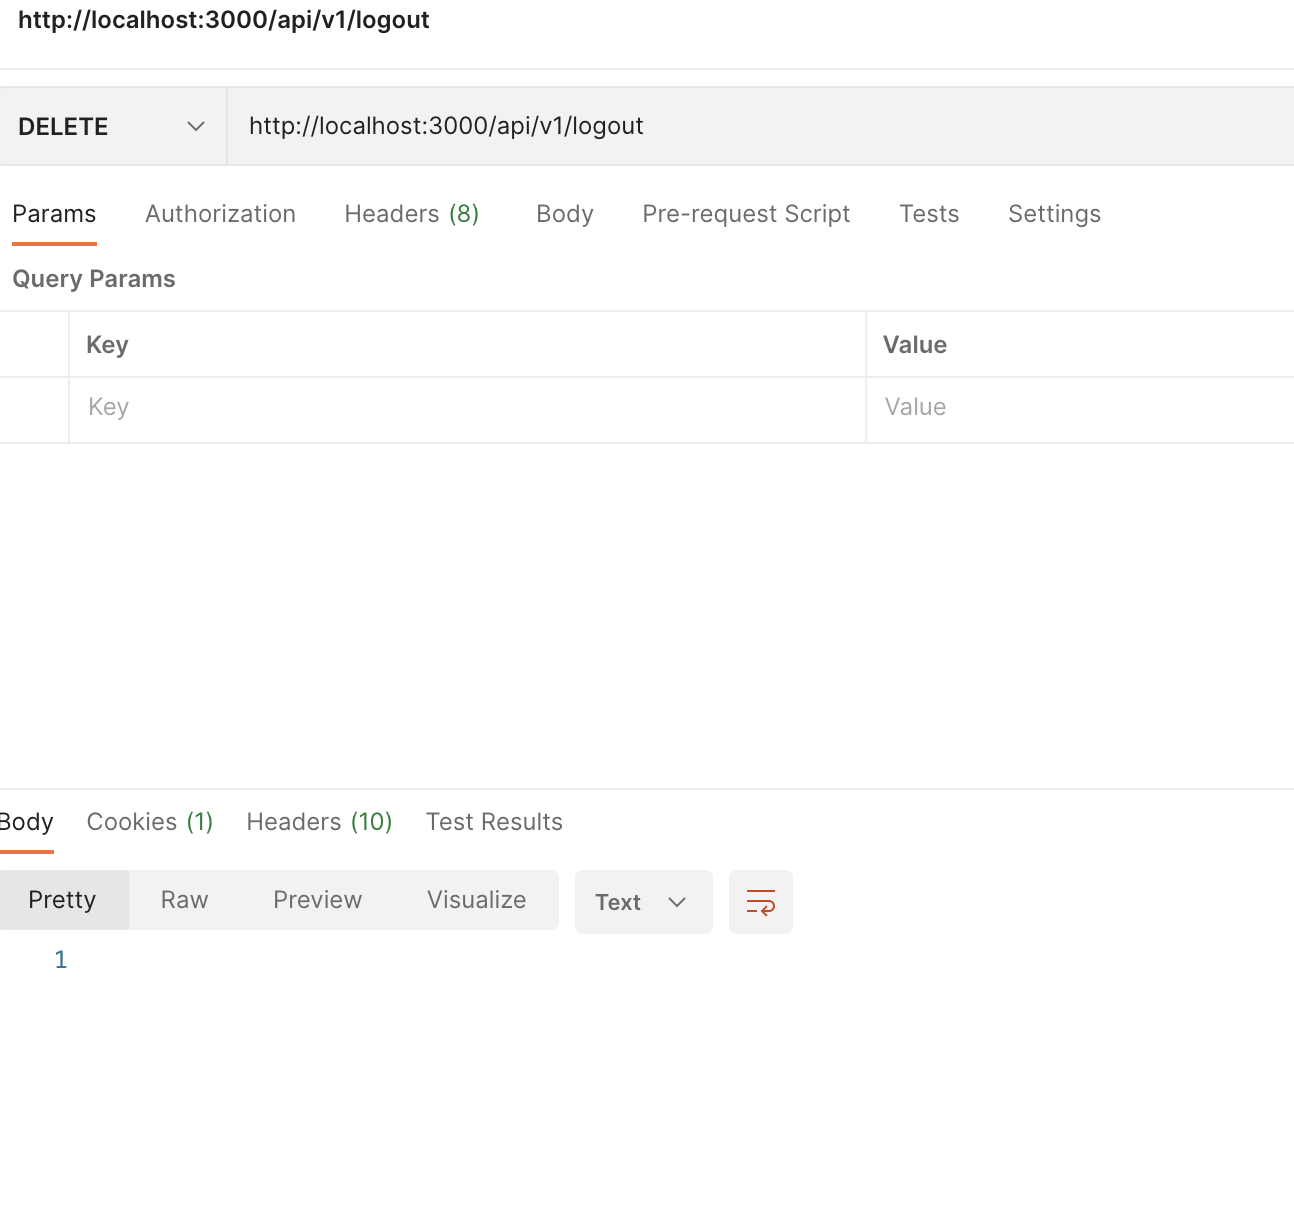Click the line wrap icon beside Text dropdown
Viewport: 1294px width, 1214px height.
(760, 902)
